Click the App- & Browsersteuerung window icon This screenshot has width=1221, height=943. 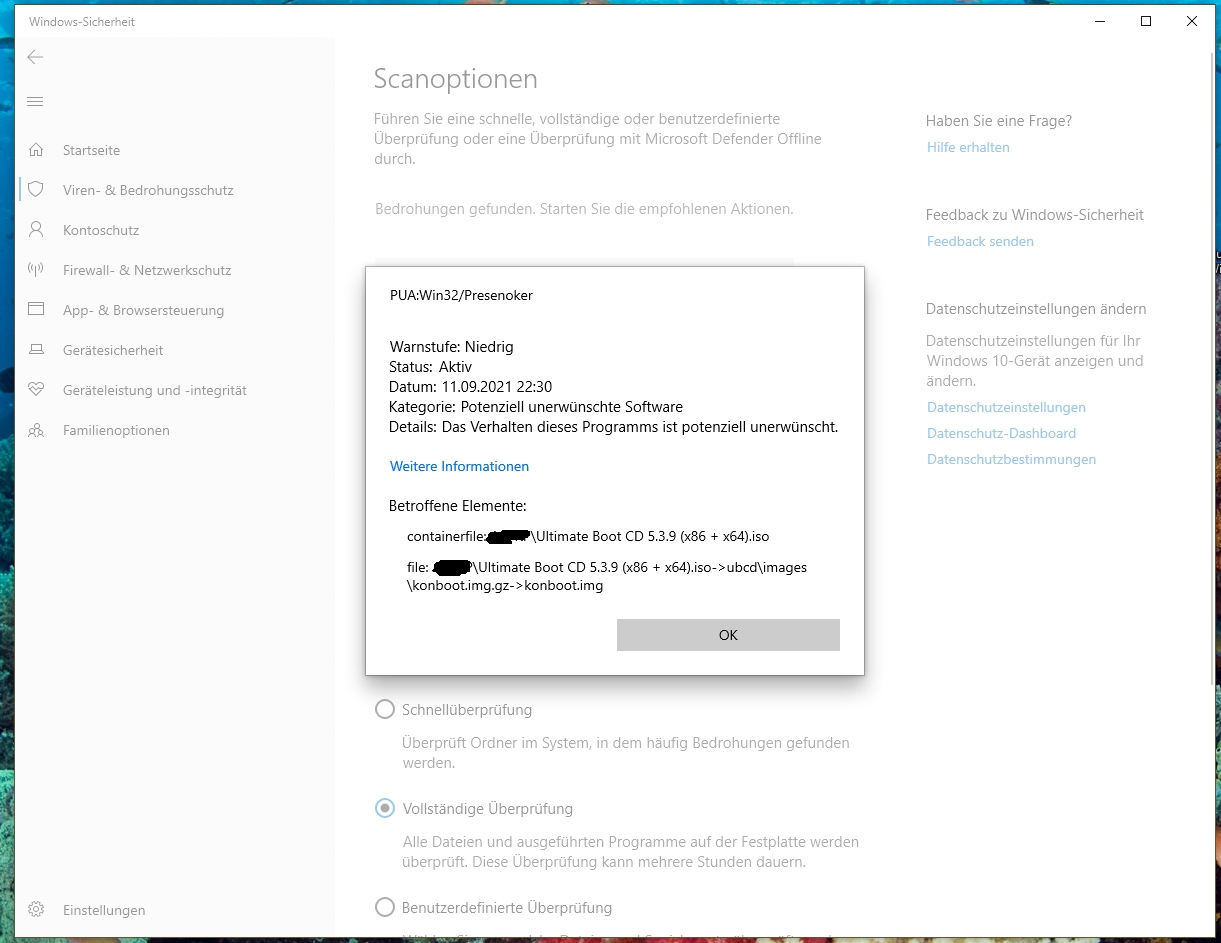pyautogui.click(x=37, y=309)
